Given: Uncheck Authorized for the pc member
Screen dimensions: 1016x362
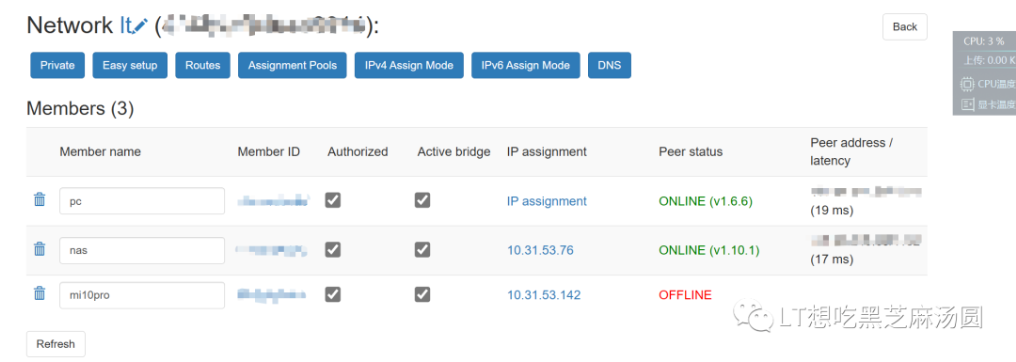Looking at the screenshot, I should pos(332,201).
